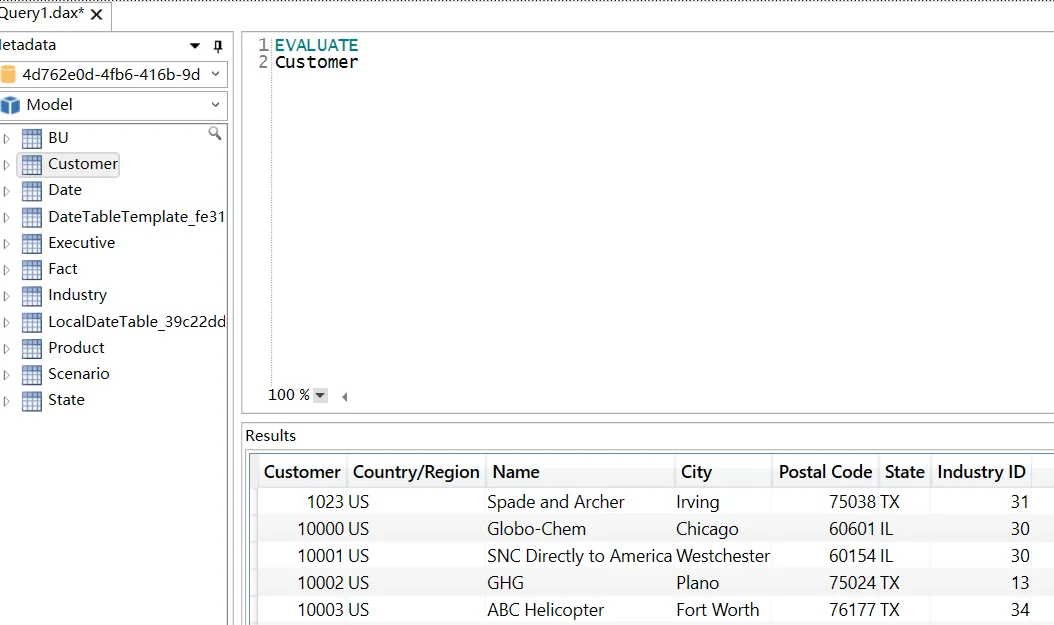This screenshot has height=625, width=1054.
Task: Expand the Industry table node
Action: (7, 296)
